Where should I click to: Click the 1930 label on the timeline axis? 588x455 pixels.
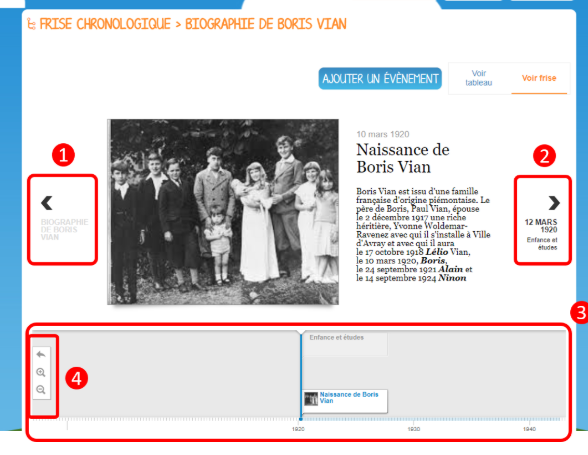(414, 429)
